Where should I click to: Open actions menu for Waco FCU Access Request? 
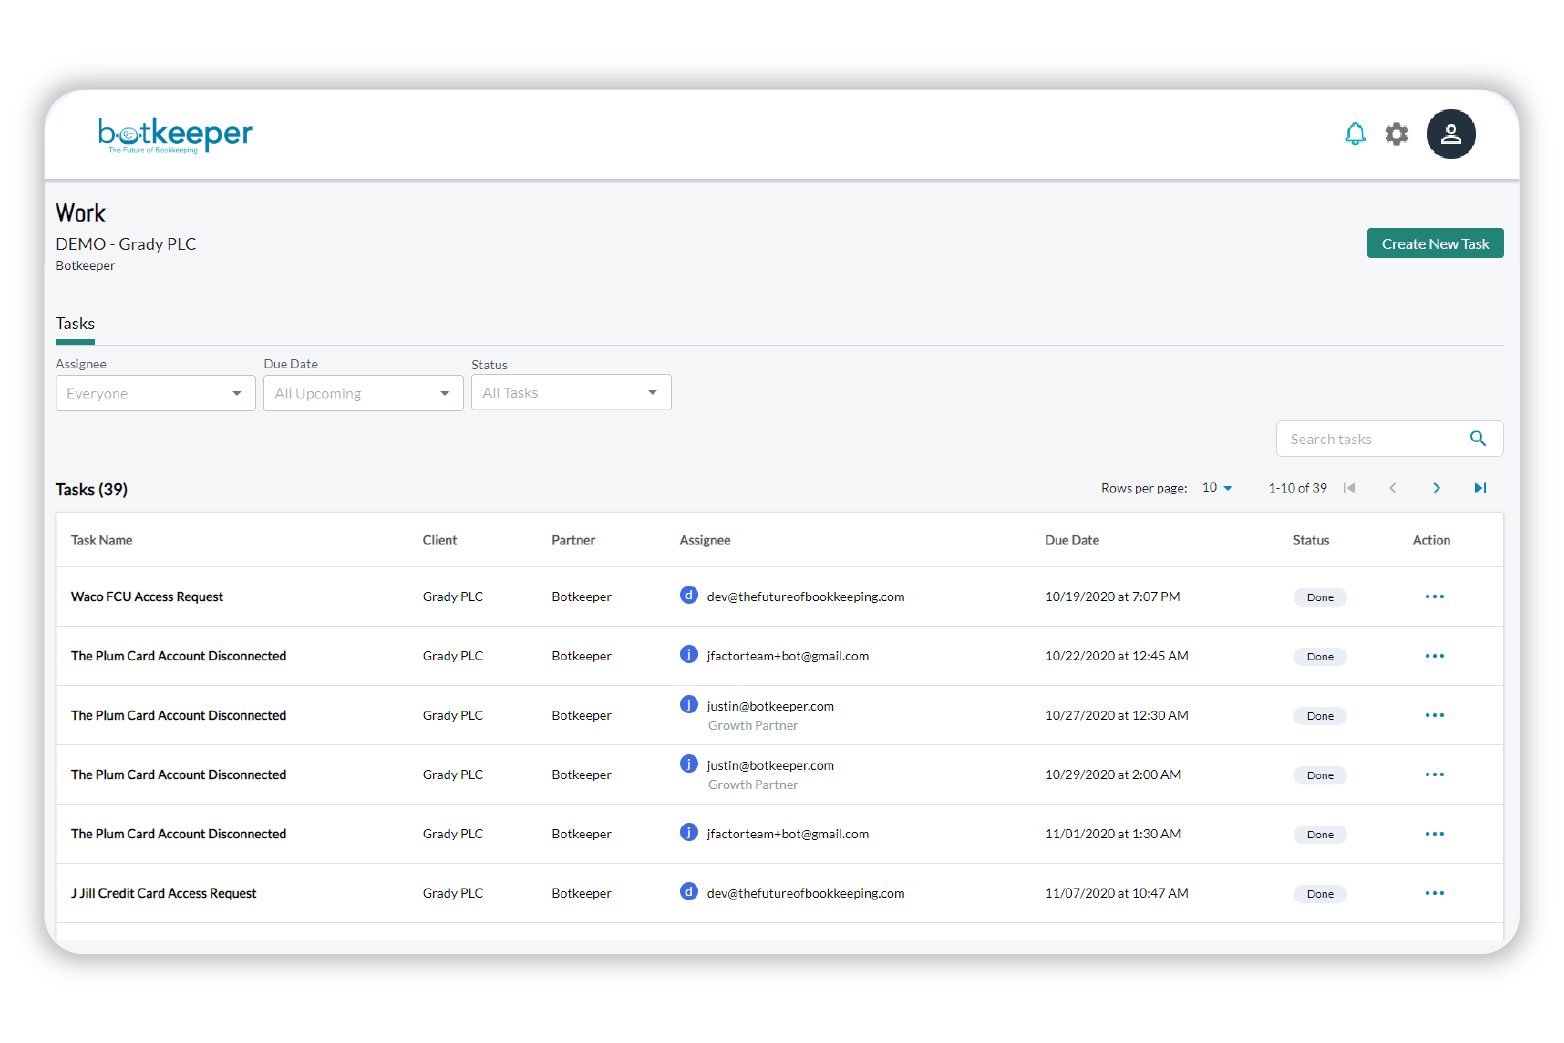pyautogui.click(x=1434, y=597)
